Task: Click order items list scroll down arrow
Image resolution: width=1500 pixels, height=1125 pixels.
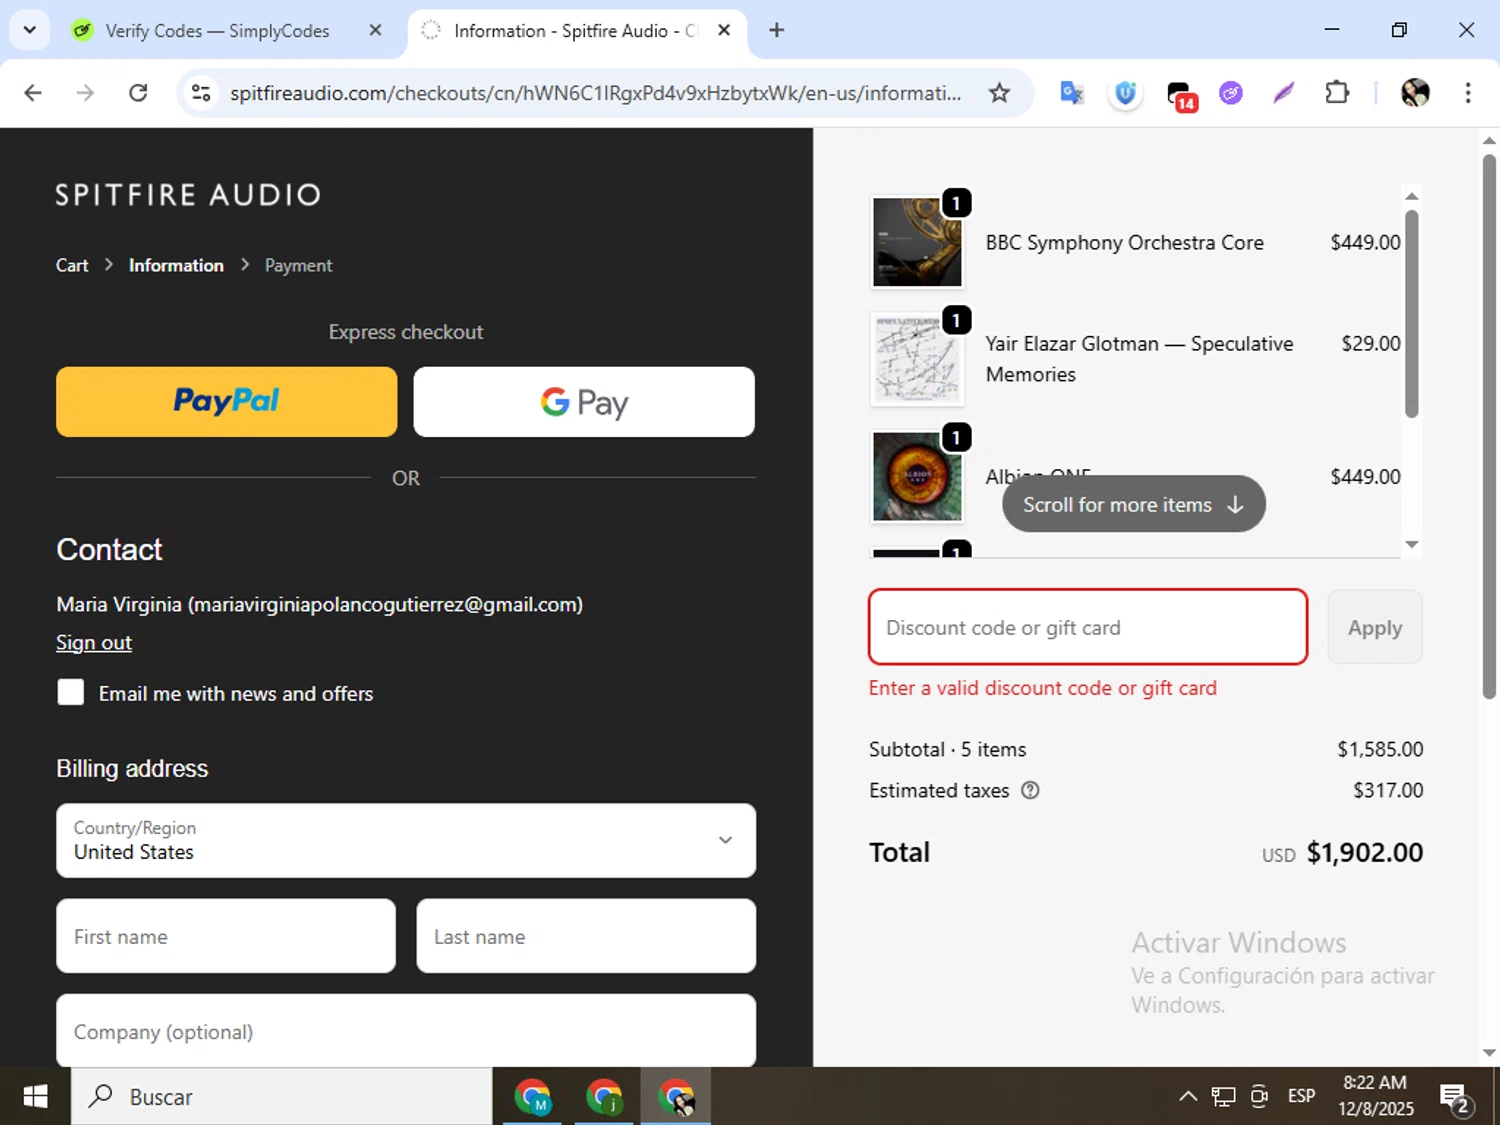Action: tap(1411, 545)
